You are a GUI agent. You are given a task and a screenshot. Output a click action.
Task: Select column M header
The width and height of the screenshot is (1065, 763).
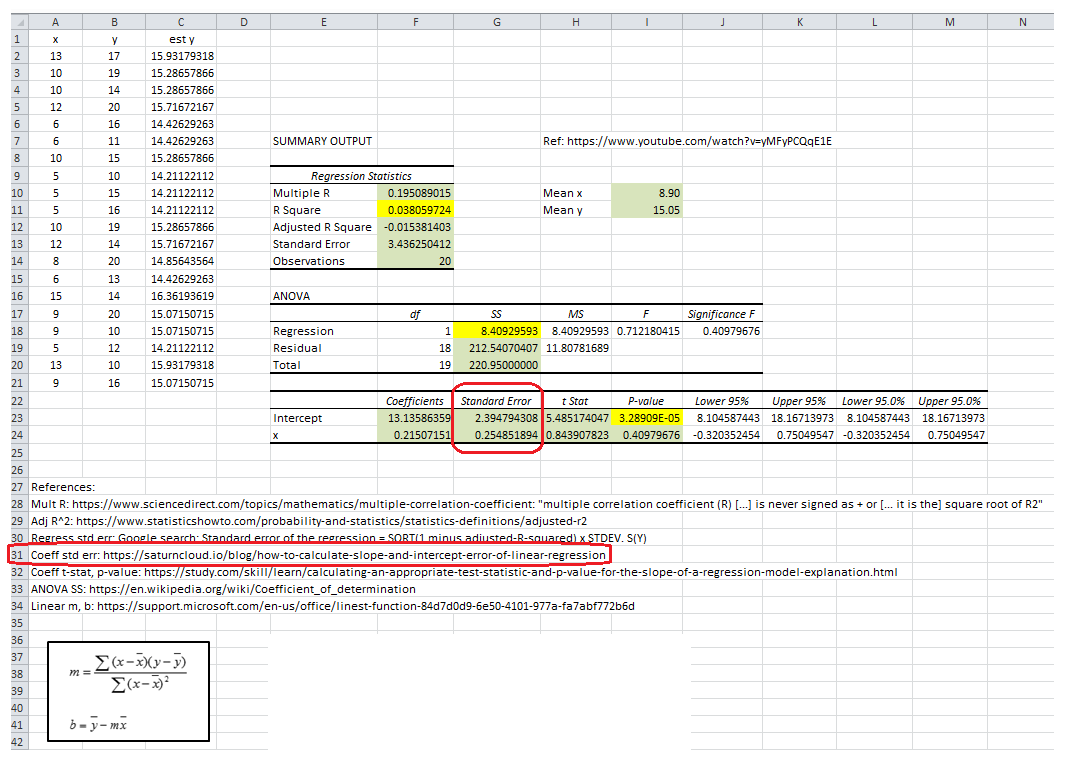pos(950,22)
